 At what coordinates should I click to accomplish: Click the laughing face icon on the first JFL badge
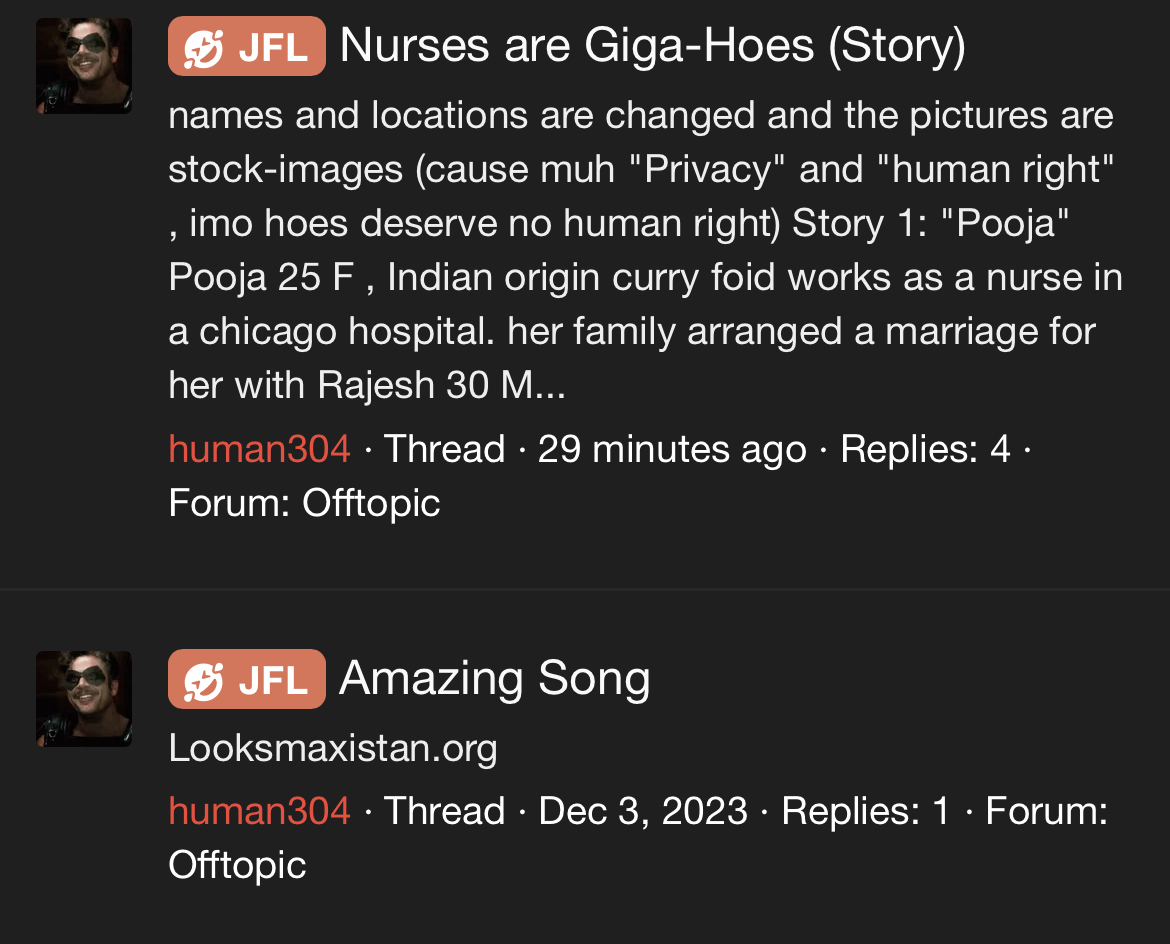204,47
